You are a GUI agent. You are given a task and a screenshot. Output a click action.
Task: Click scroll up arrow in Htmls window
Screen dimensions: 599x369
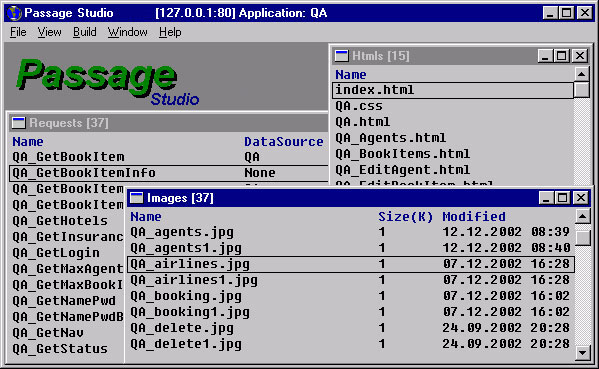(581, 74)
